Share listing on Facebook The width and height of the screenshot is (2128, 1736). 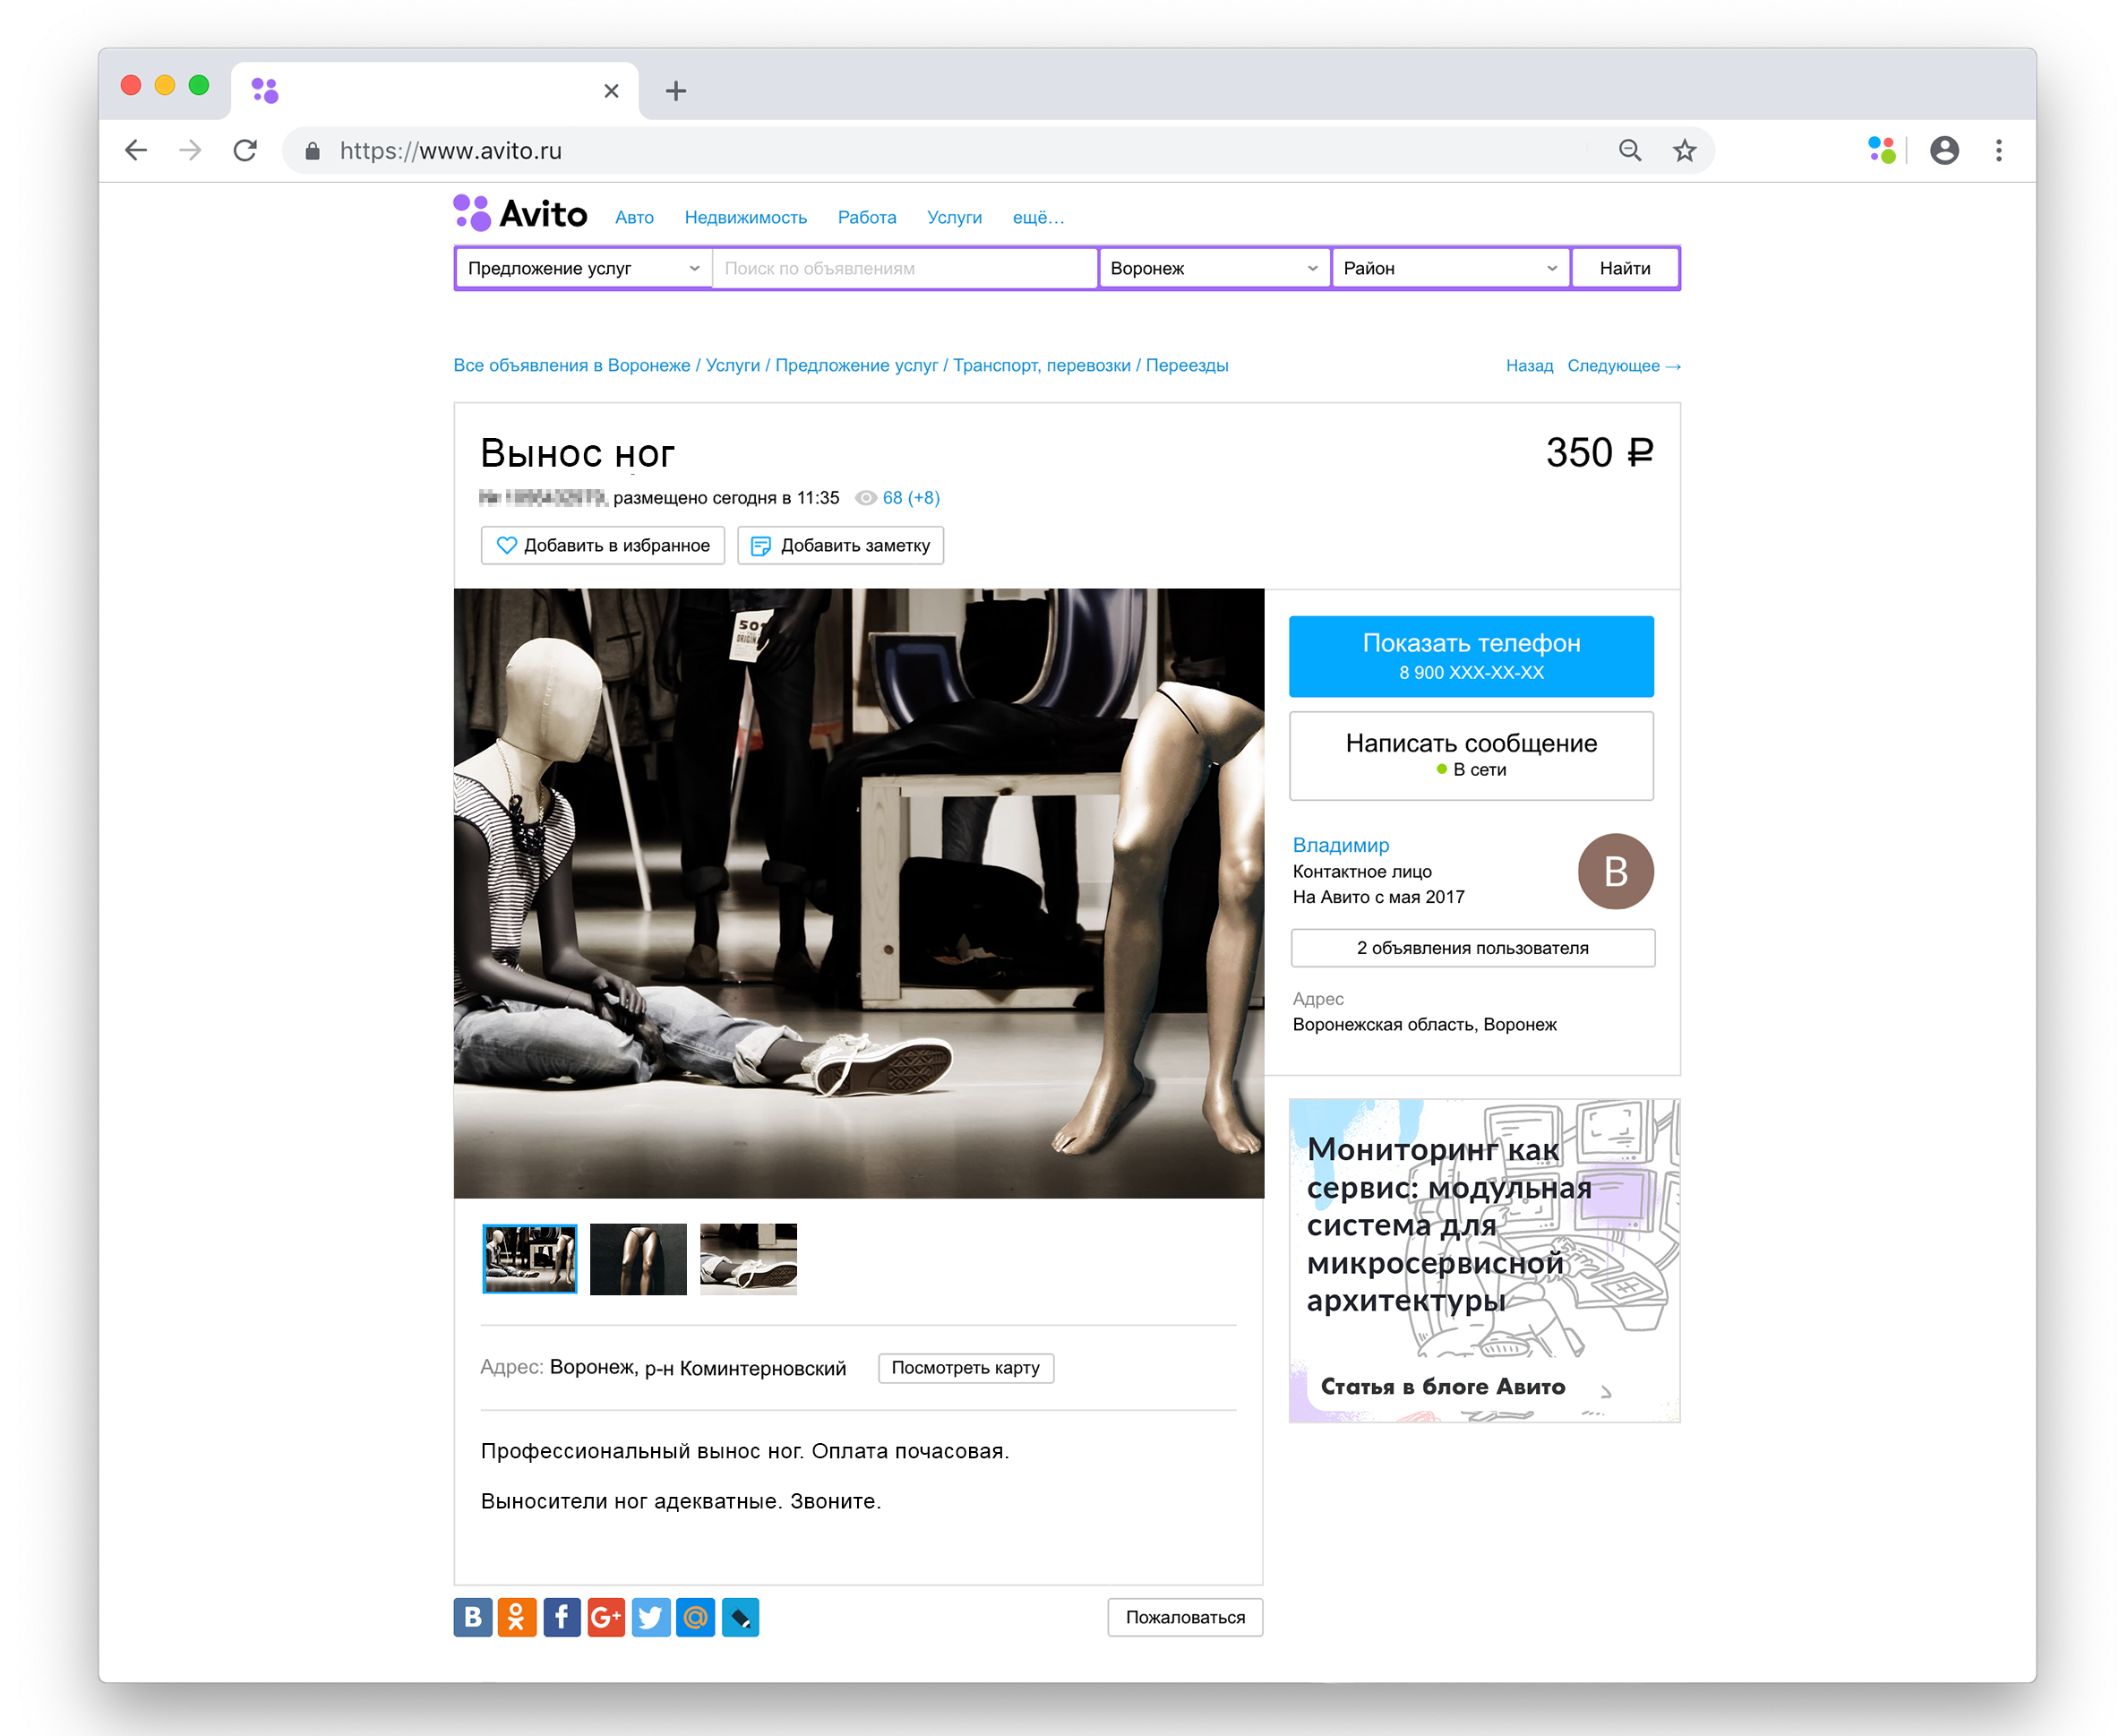pos(562,1617)
